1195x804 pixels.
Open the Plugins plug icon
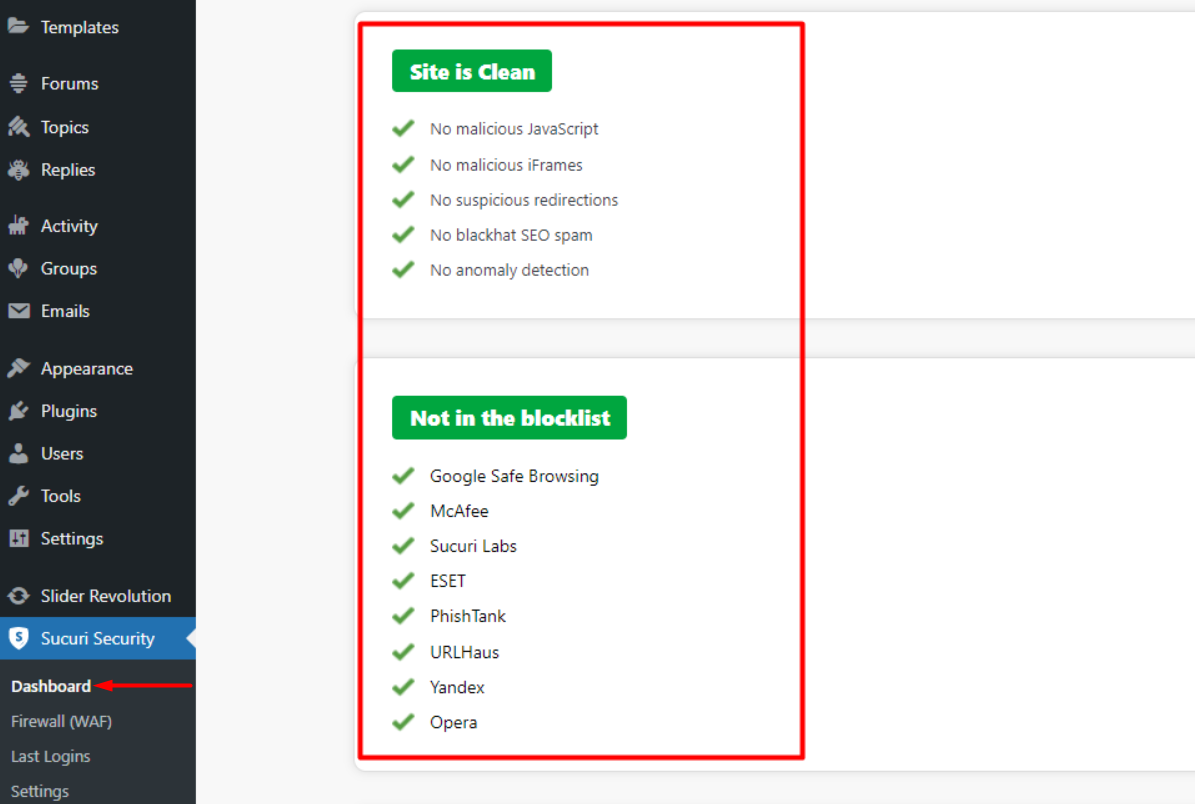18,411
